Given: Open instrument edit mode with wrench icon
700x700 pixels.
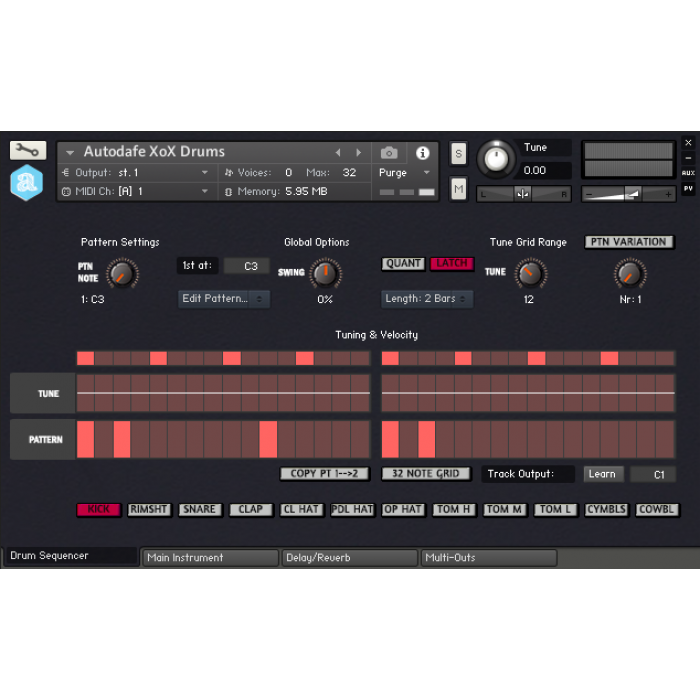Looking at the screenshot, I should 28,150.
